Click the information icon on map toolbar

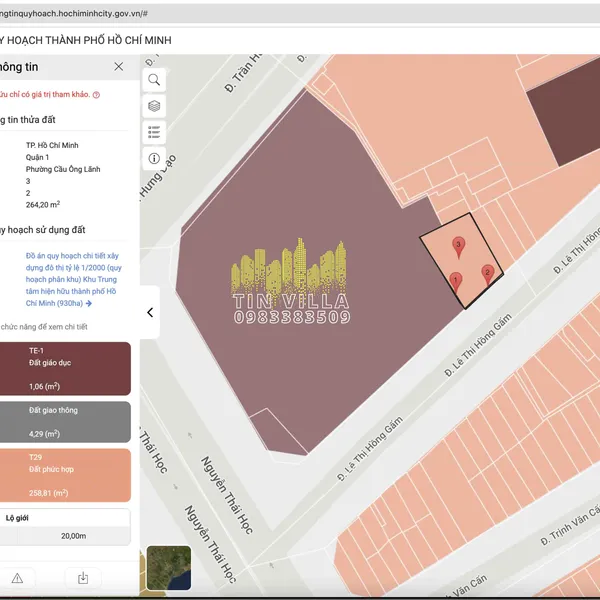(154, 158)
